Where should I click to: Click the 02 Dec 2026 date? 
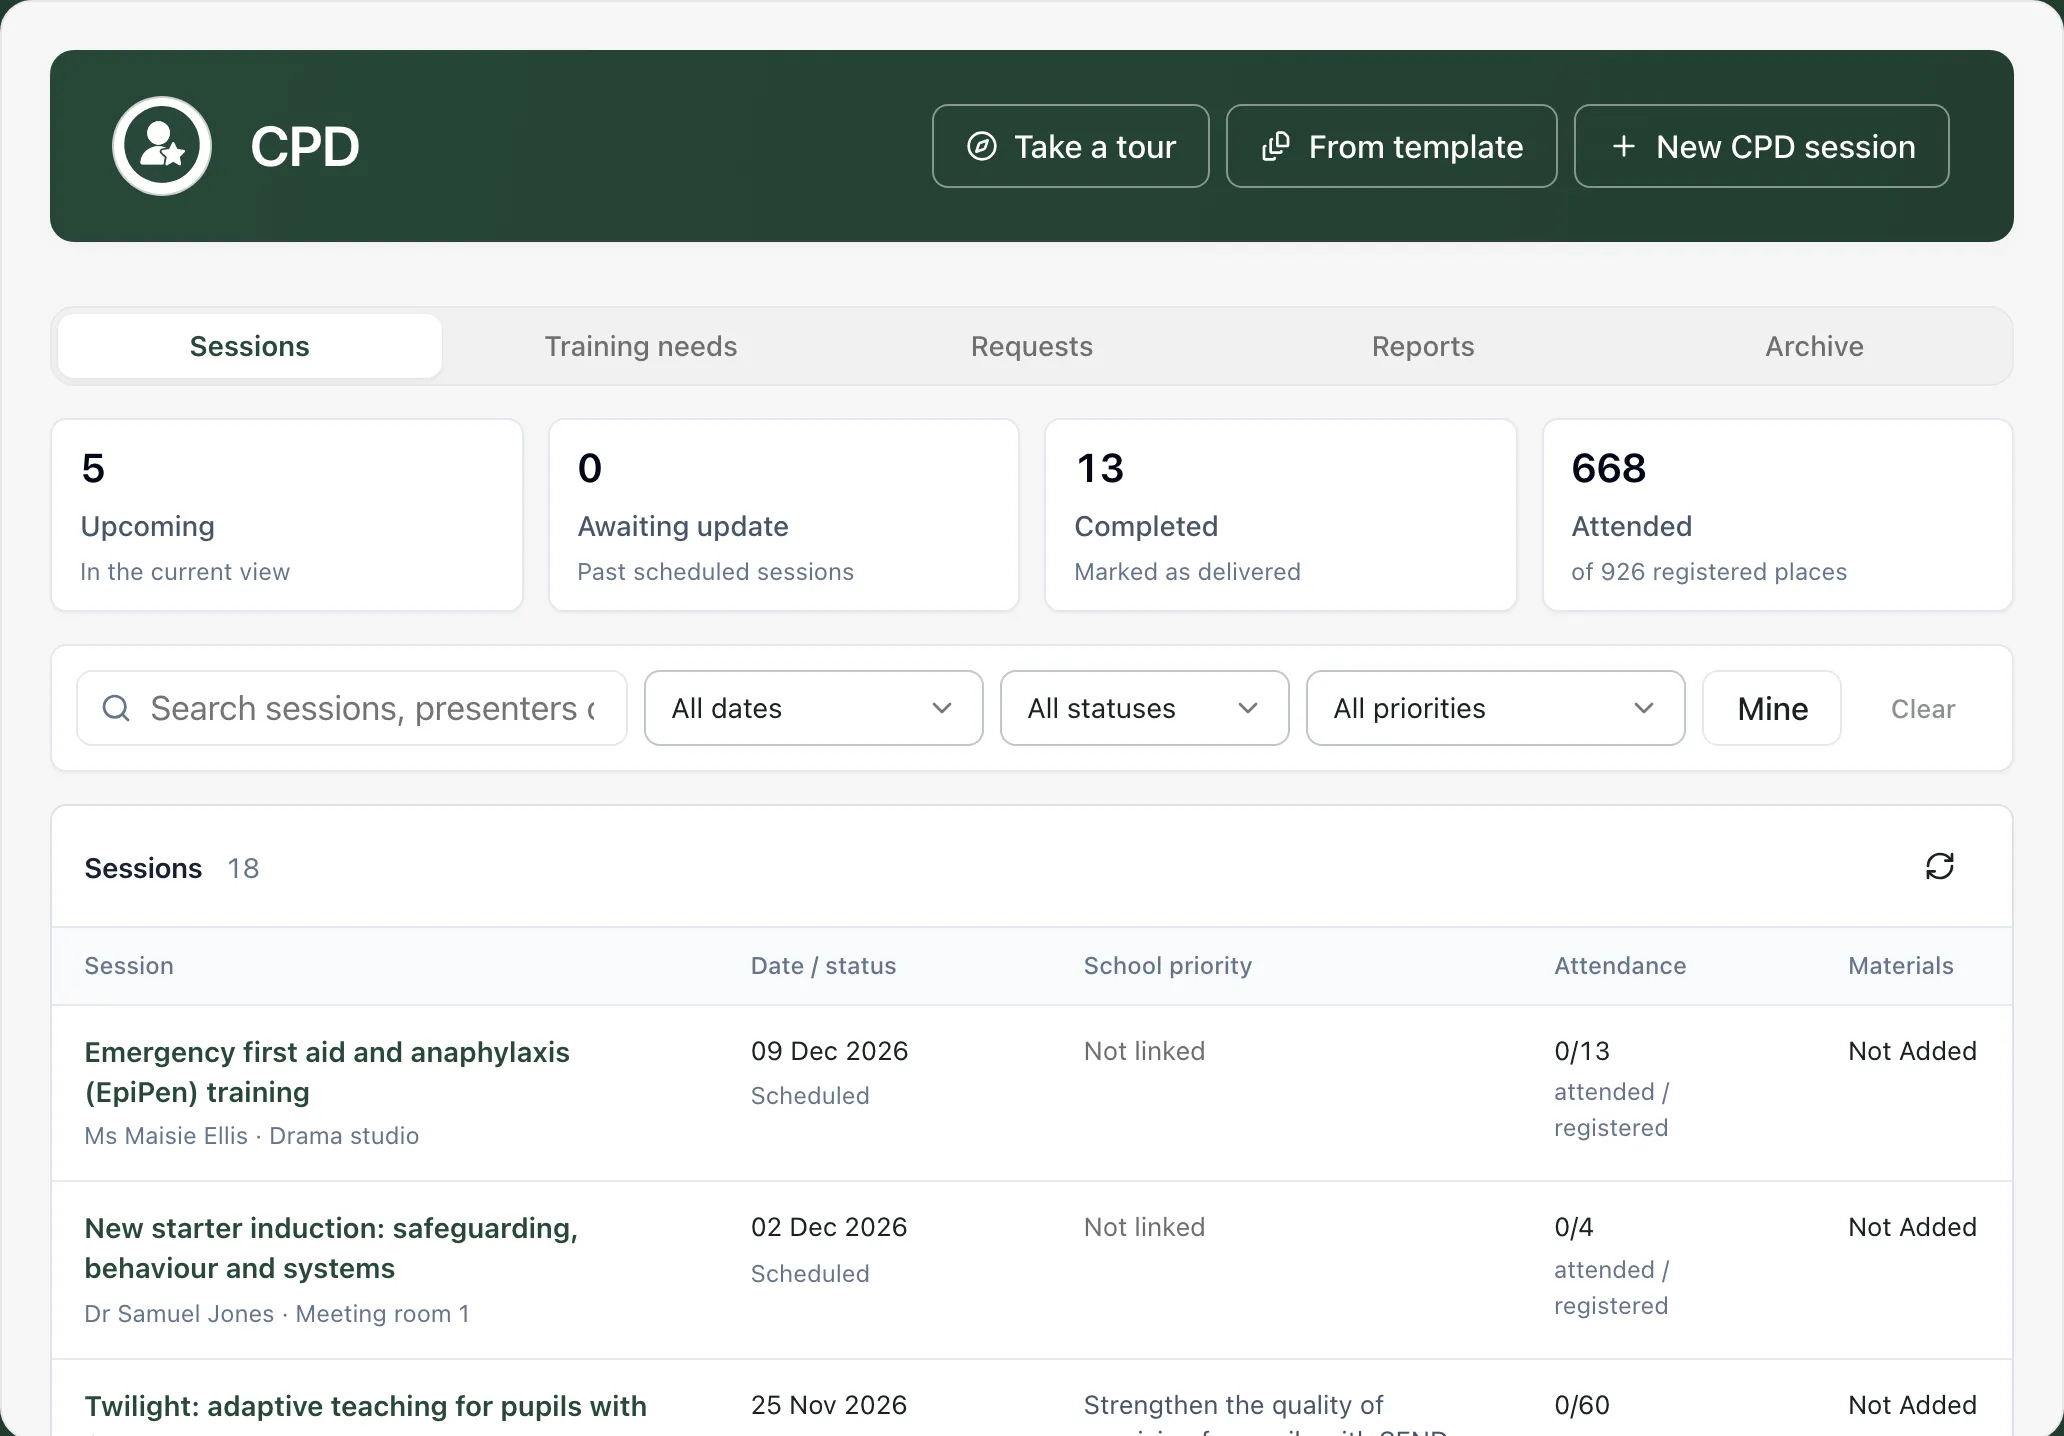coord(829,1227)
